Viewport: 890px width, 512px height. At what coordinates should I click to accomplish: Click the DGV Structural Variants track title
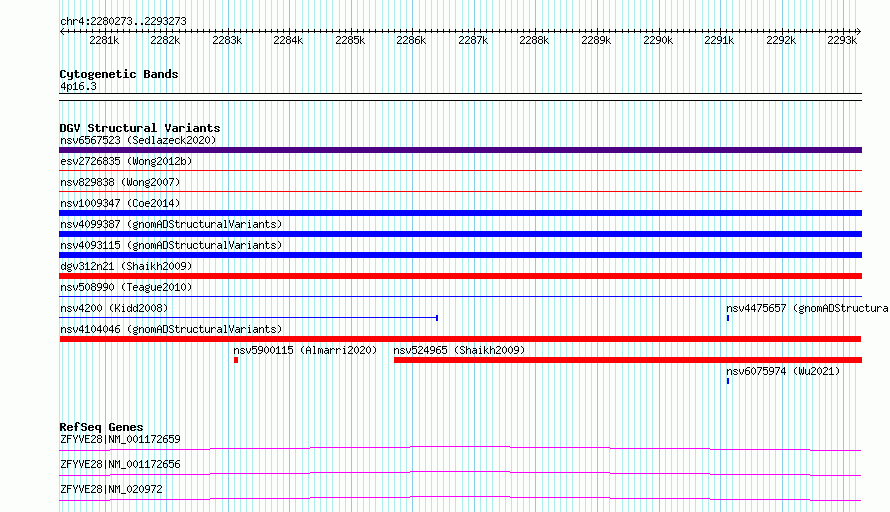140,128
